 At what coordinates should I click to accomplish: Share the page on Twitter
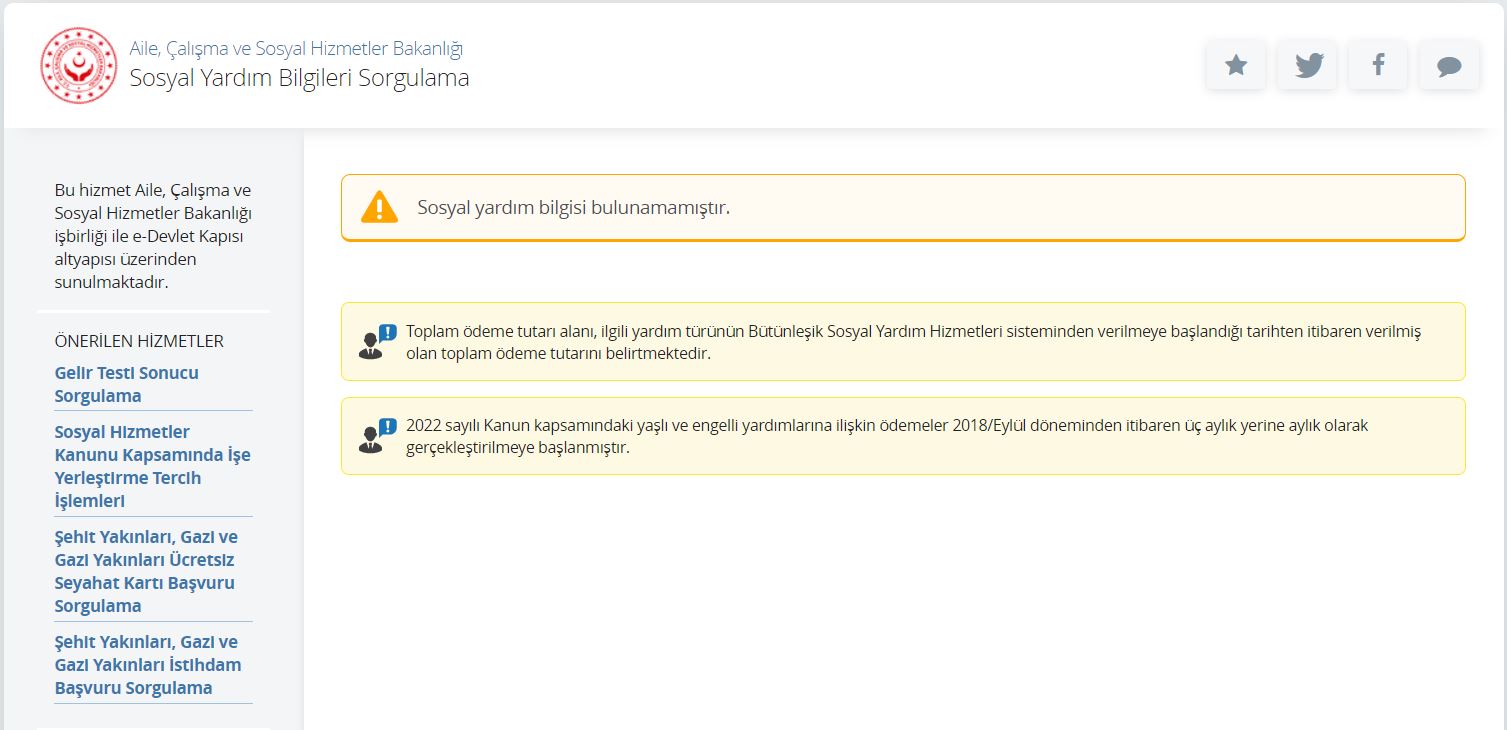[x=1307, y=66]
